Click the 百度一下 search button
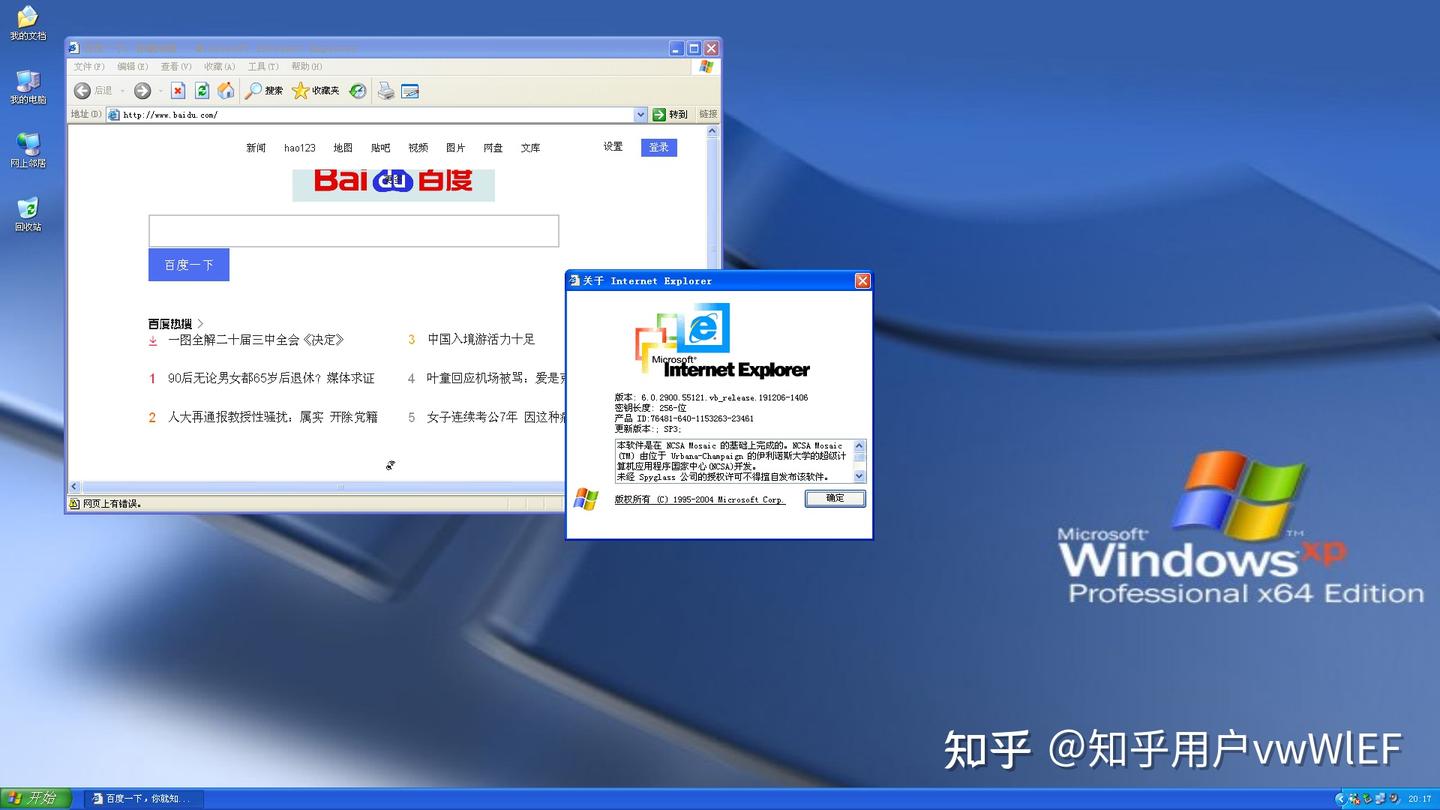The height and width of the screenshot is (810, 1440). click(188, 264)
